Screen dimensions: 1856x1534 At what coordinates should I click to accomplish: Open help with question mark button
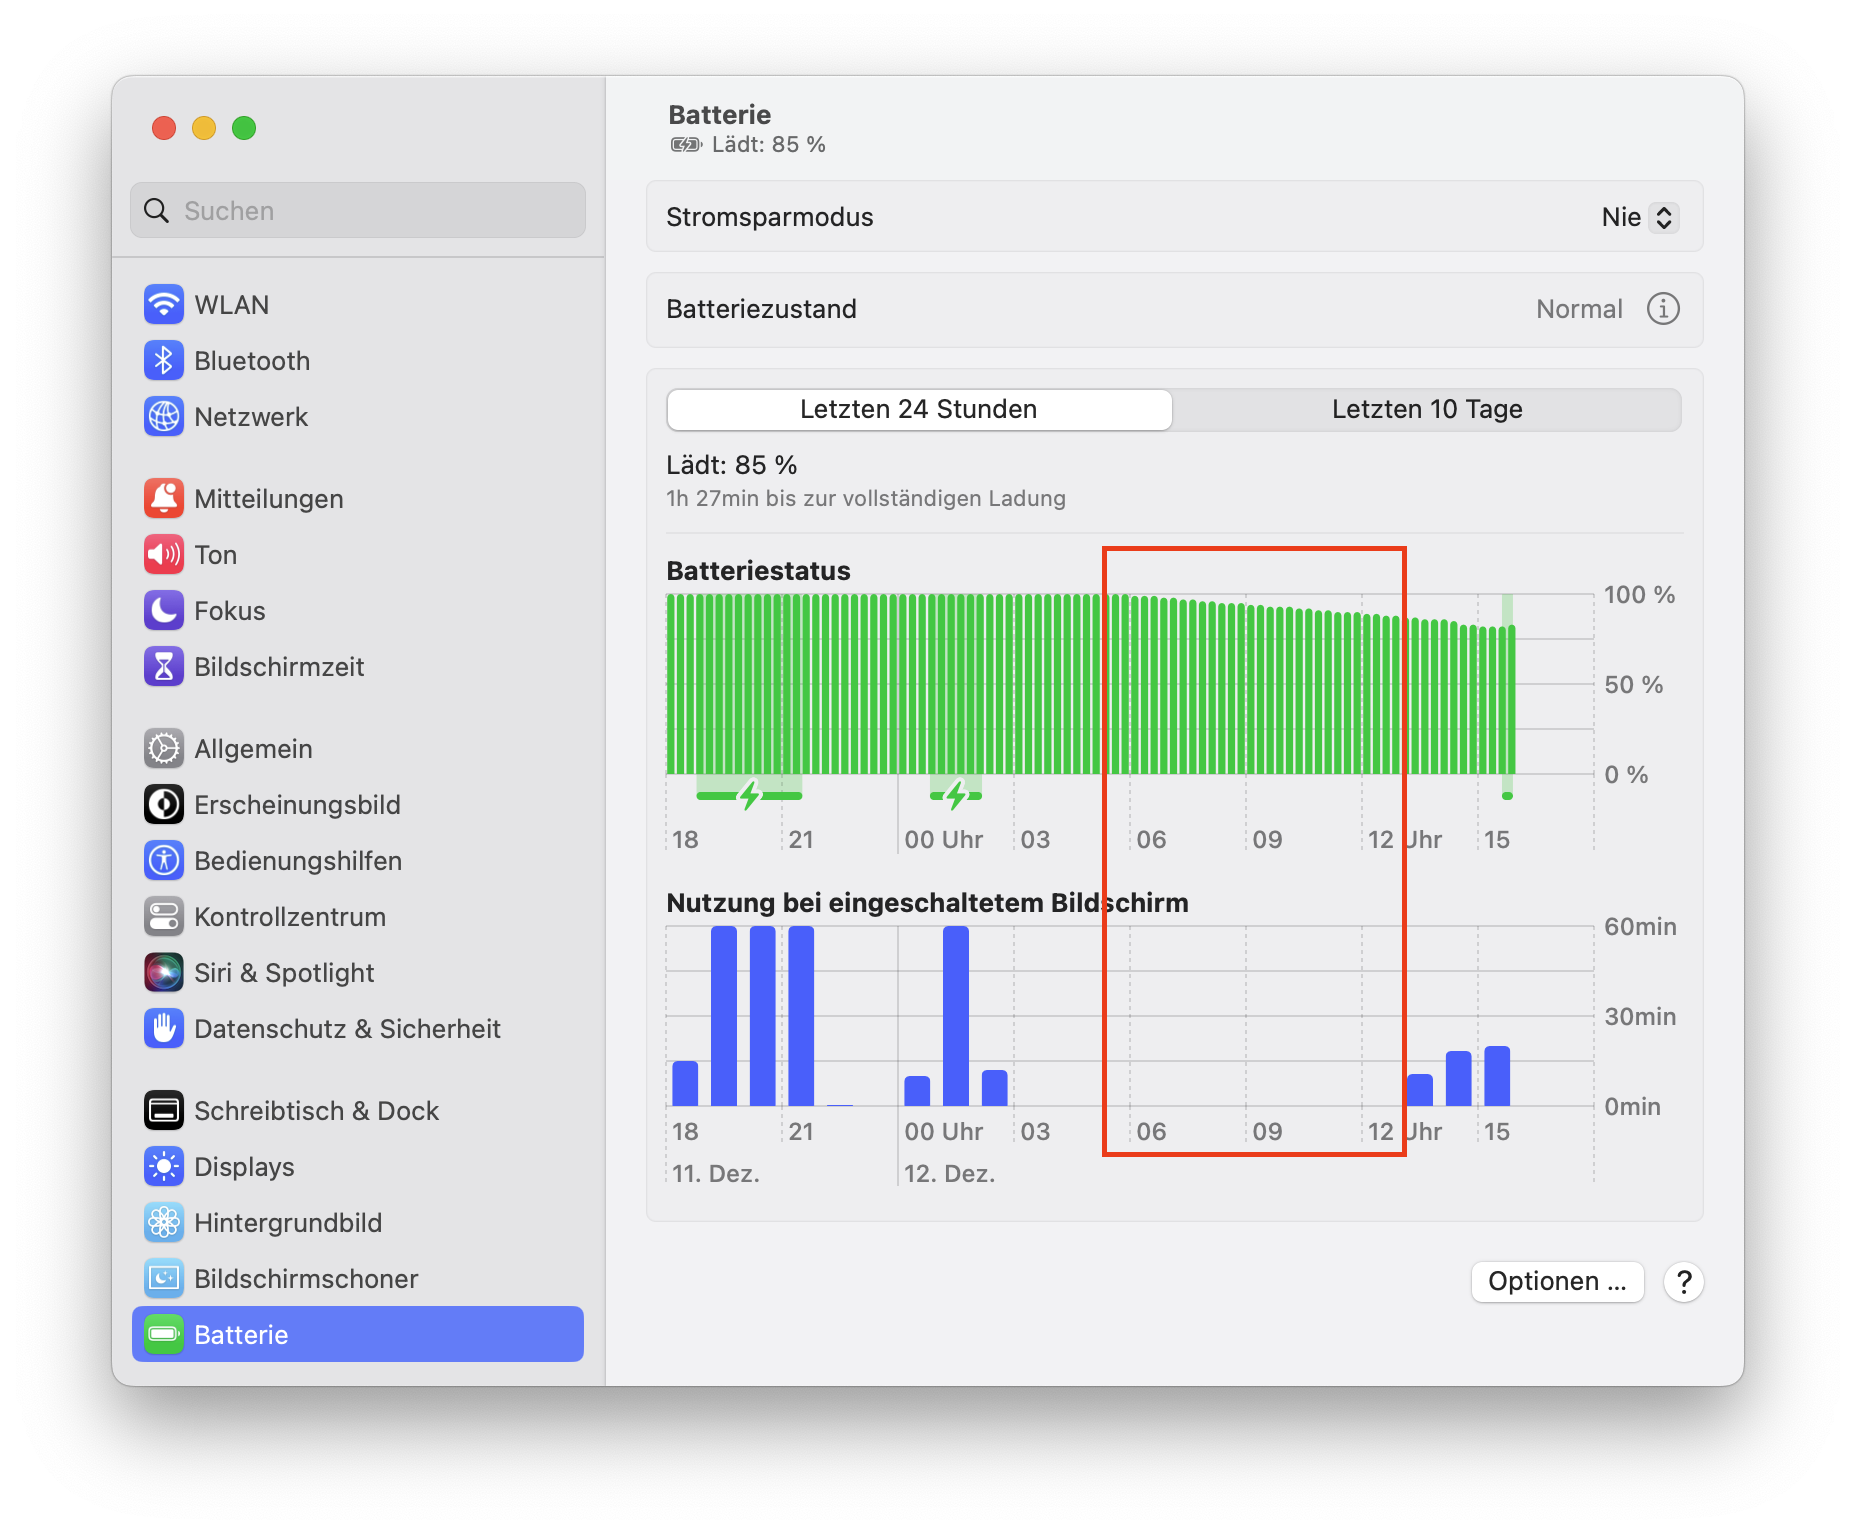(1684, 1282)
